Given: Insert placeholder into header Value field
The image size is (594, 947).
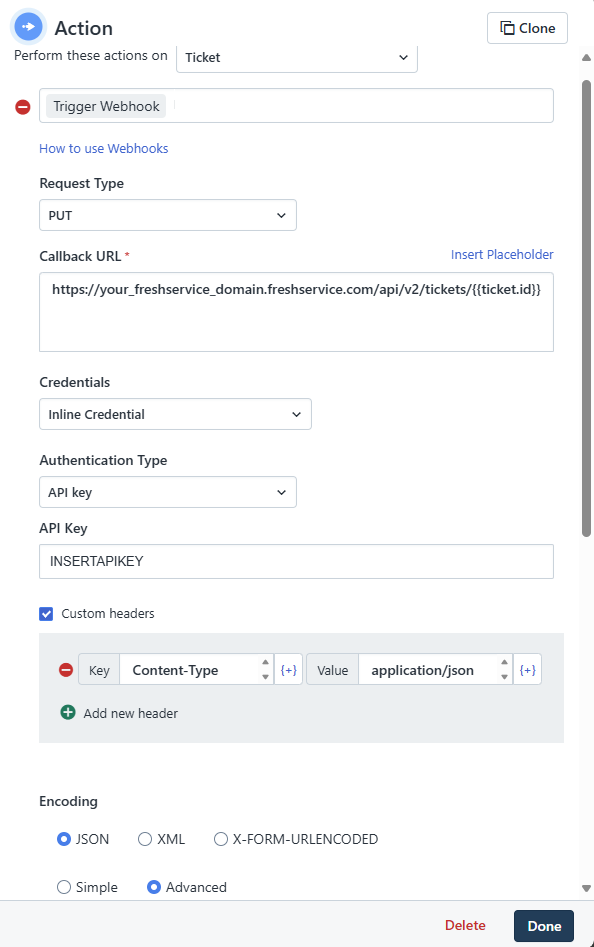Looking at the screenshot, I should [528, 670].
